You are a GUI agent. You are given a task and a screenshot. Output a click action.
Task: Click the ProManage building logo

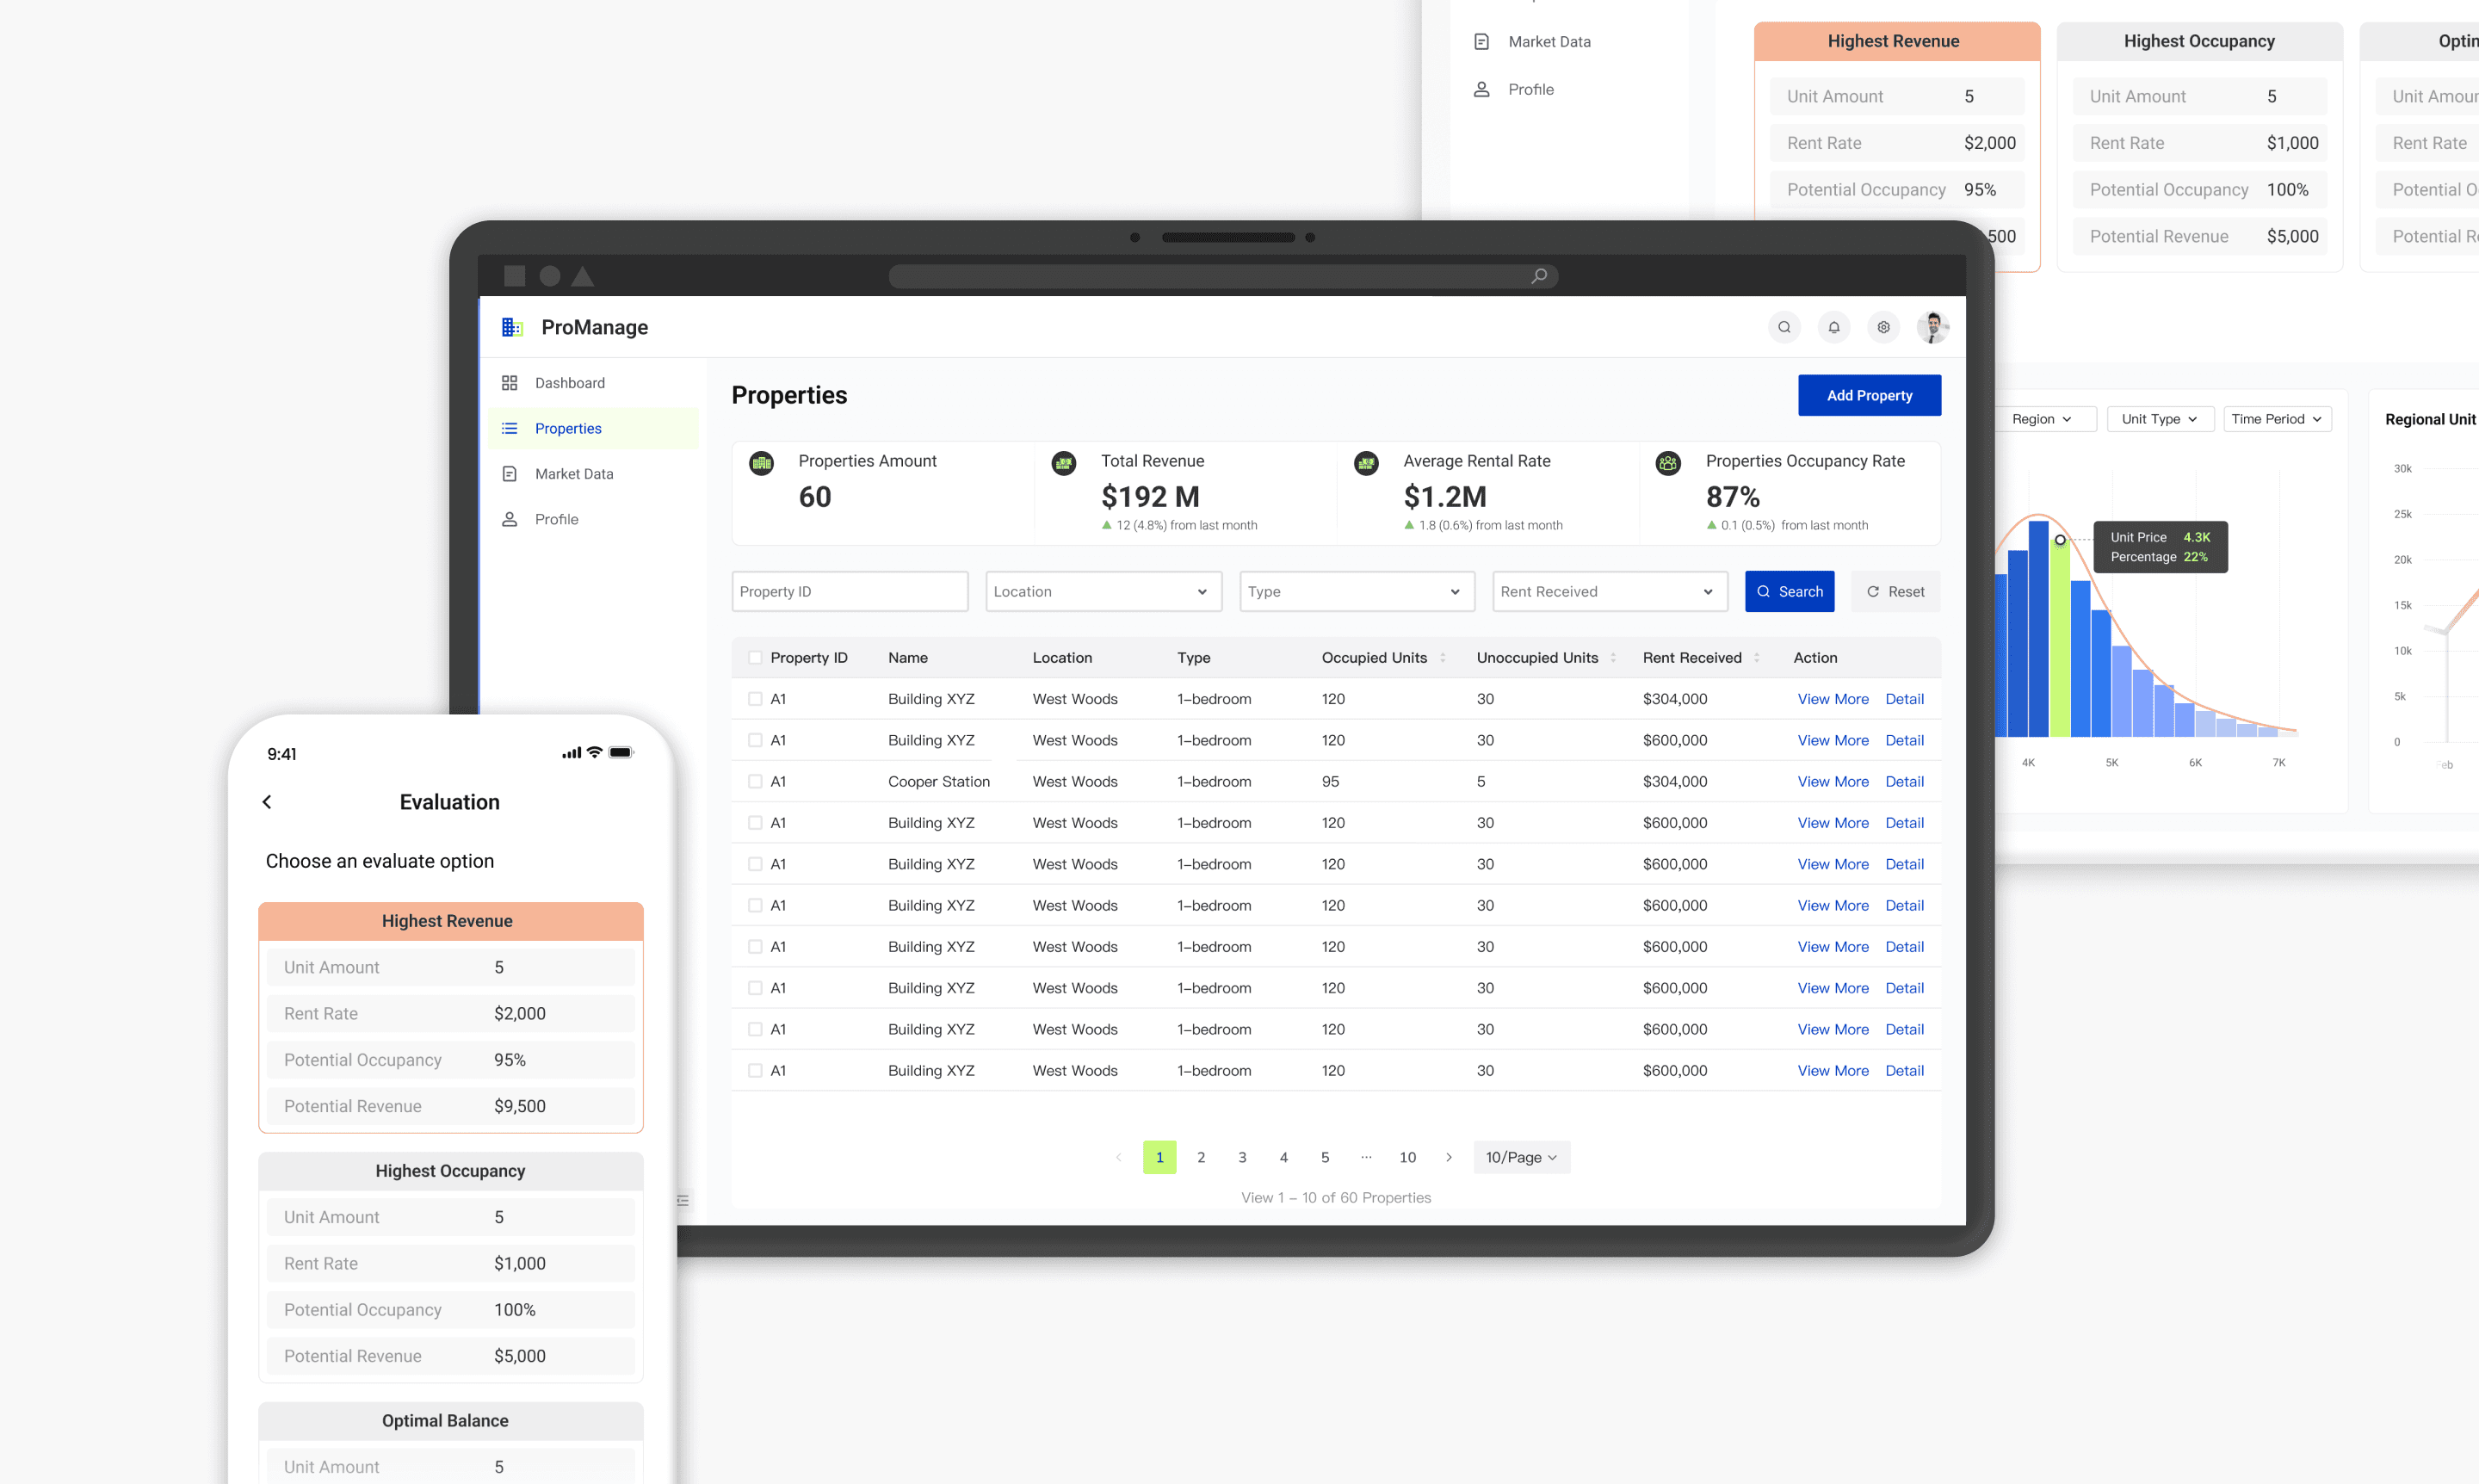pos(512,327)
